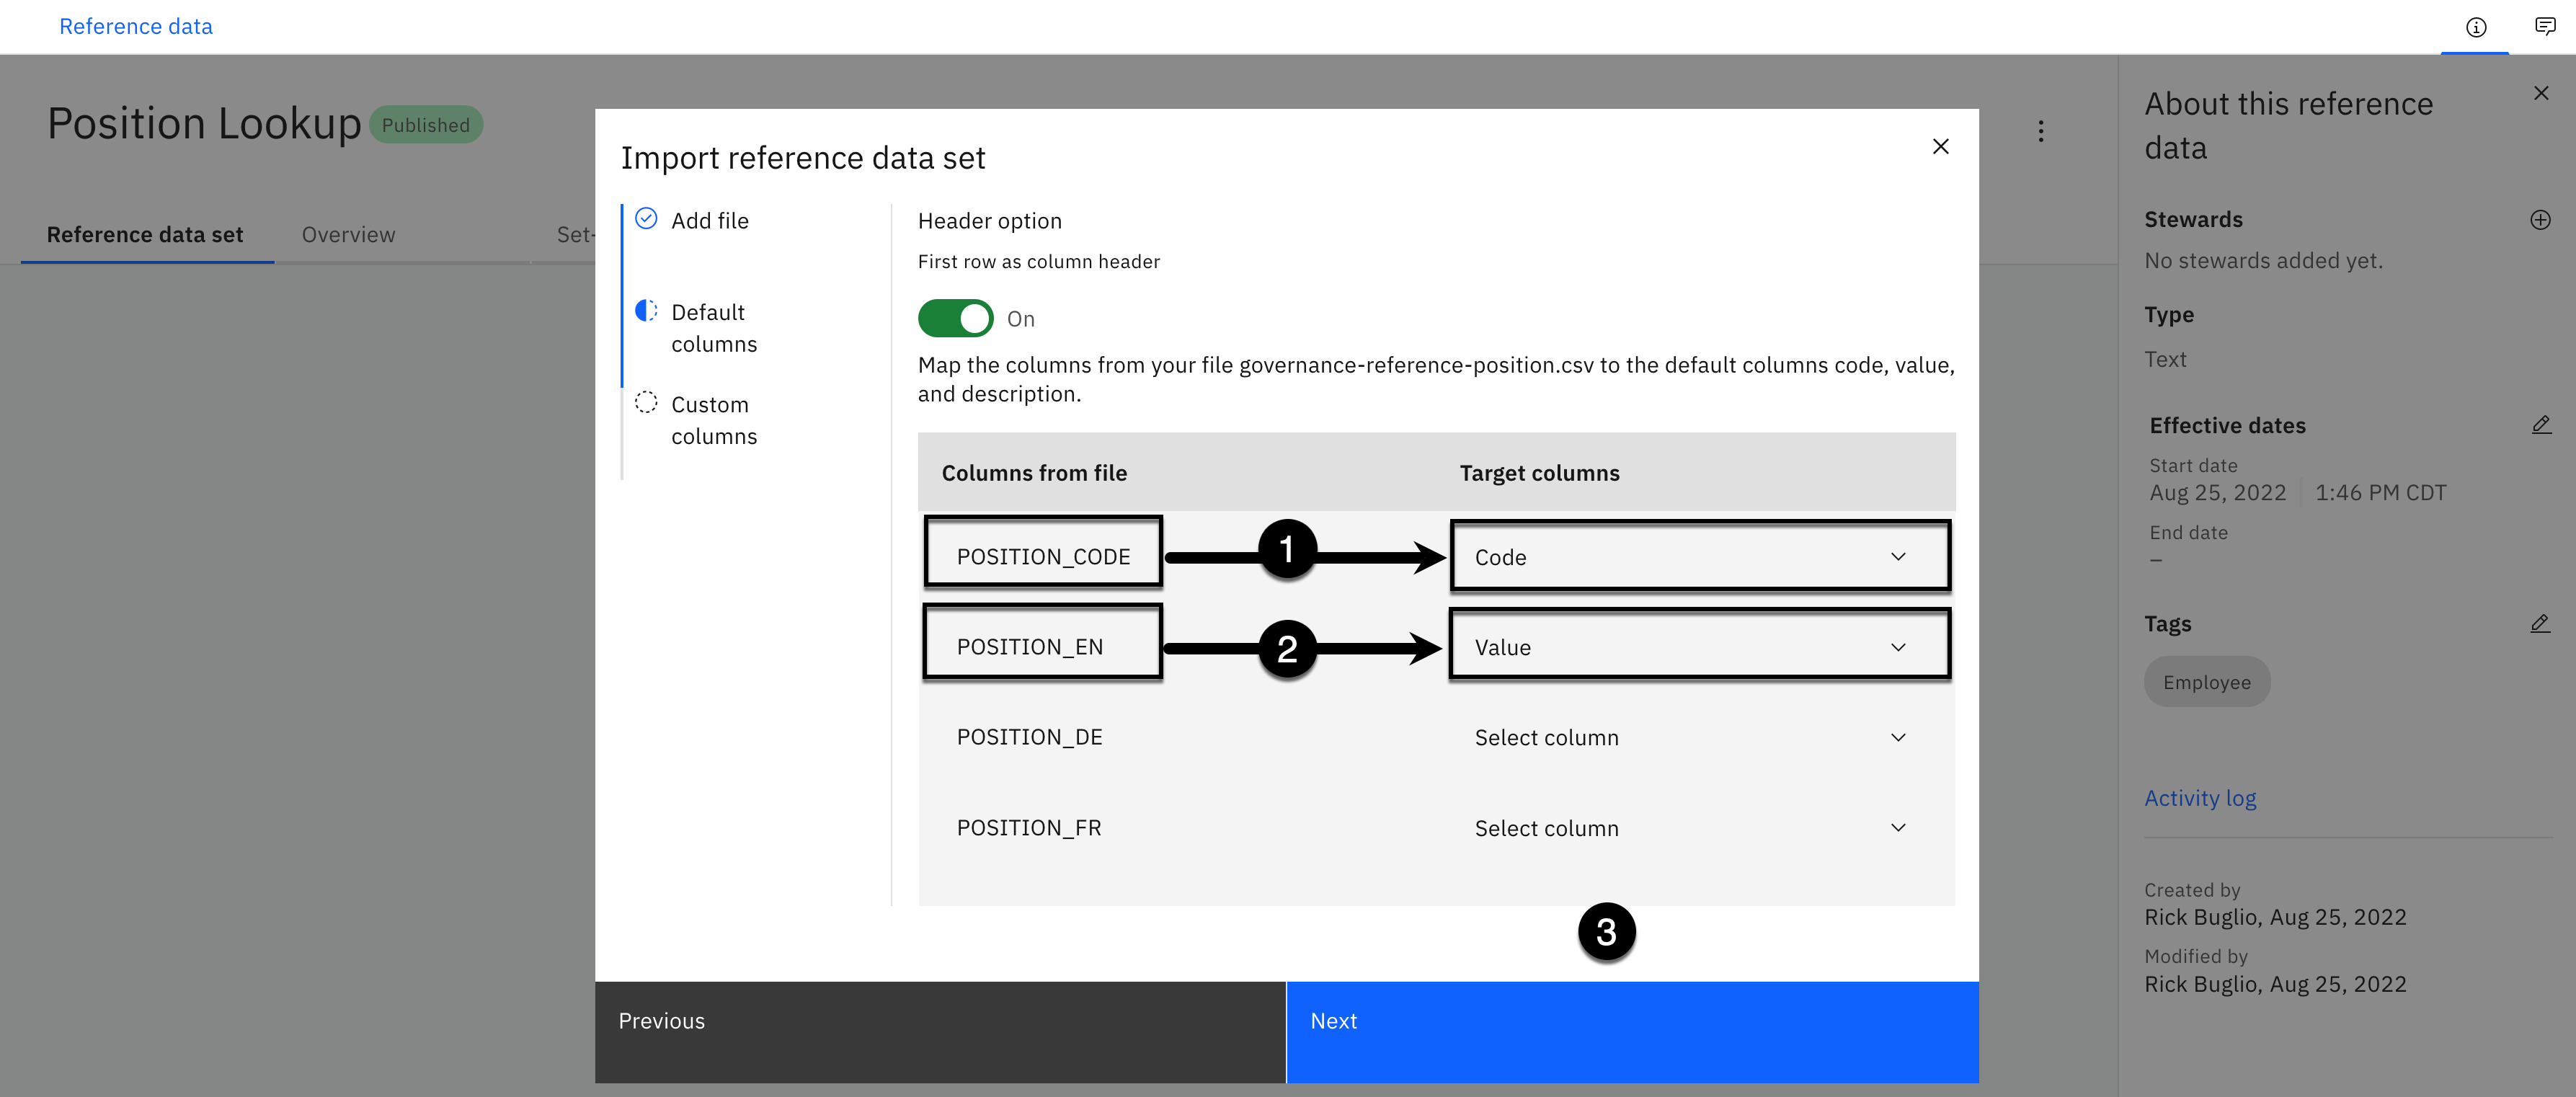Screen dimensions: 2576x1097
Task: Toggle First row as column header switch
Action: [955, 319]
